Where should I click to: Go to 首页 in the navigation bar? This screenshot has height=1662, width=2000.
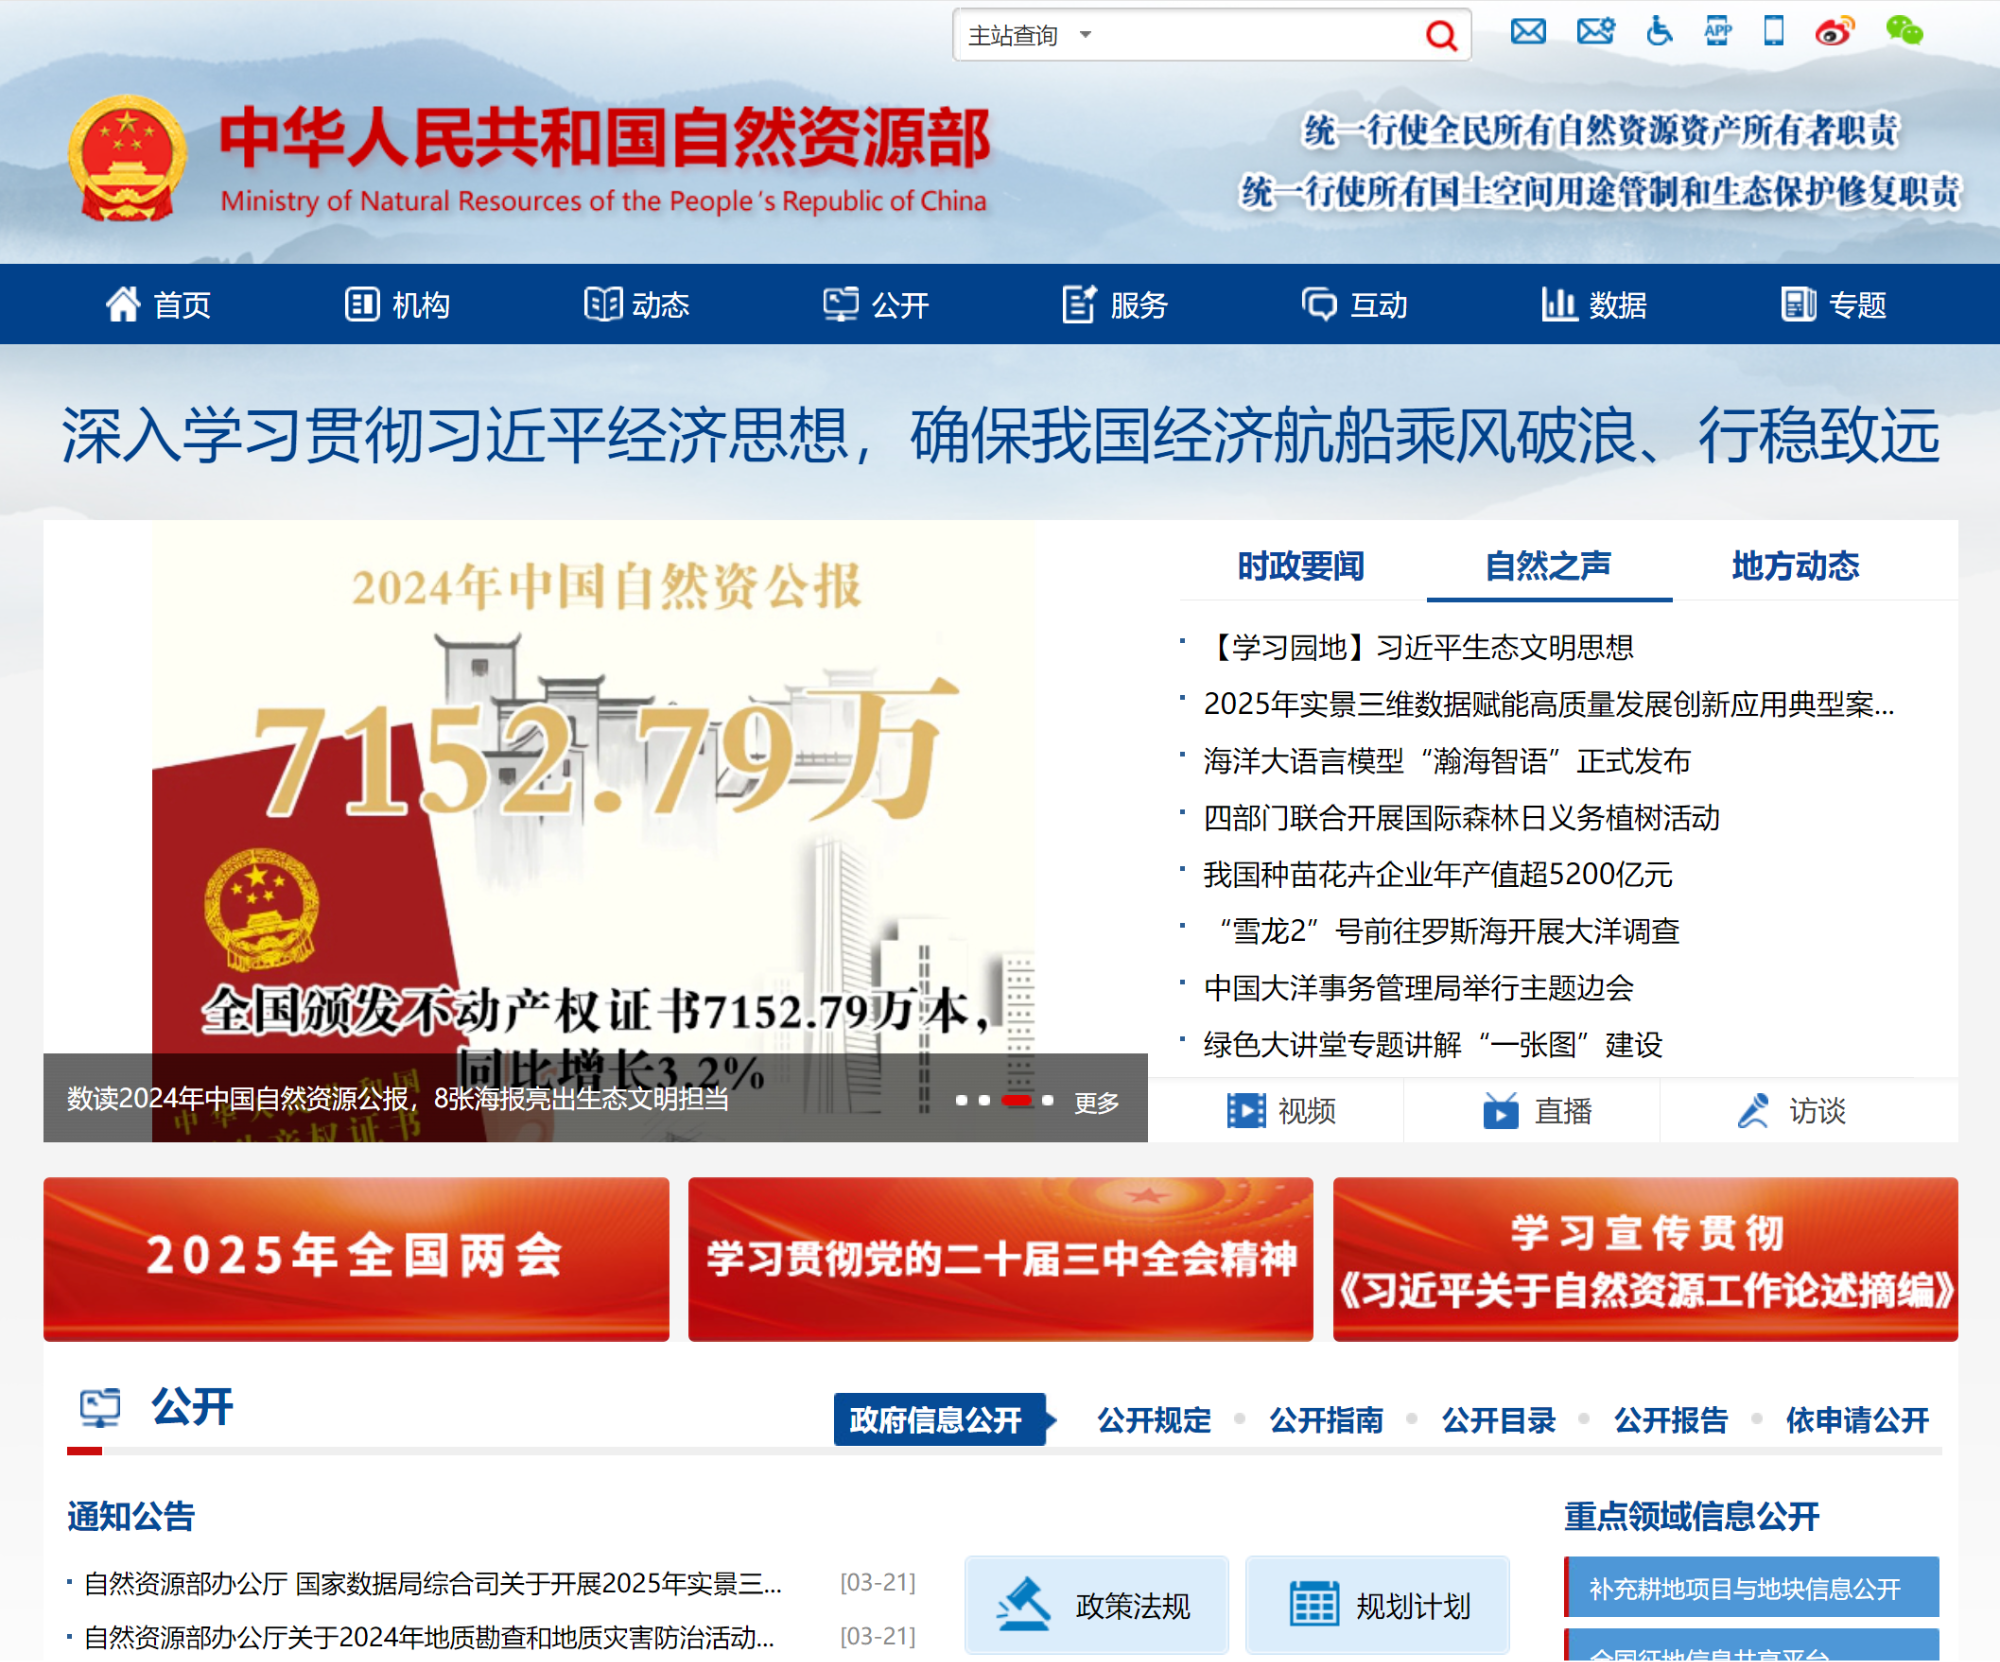pos(158,305)
